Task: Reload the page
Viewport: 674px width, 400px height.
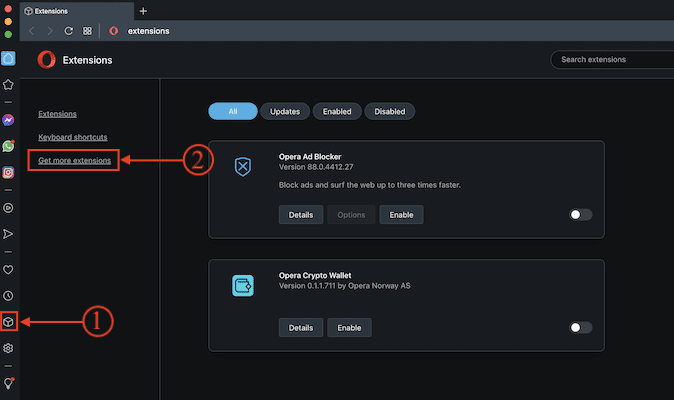Action: [68, 31]
